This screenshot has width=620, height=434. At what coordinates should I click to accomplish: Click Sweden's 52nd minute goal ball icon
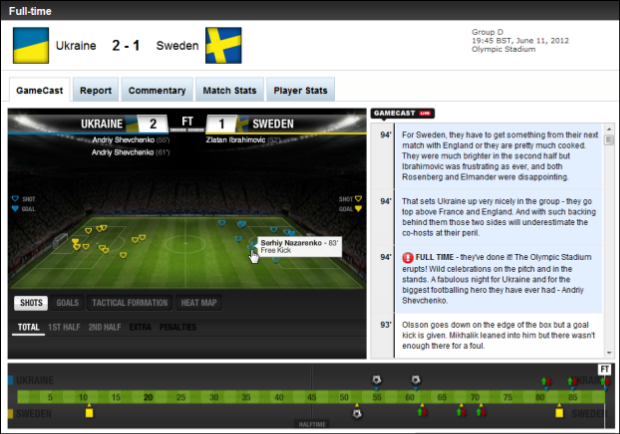click(357, 413)
